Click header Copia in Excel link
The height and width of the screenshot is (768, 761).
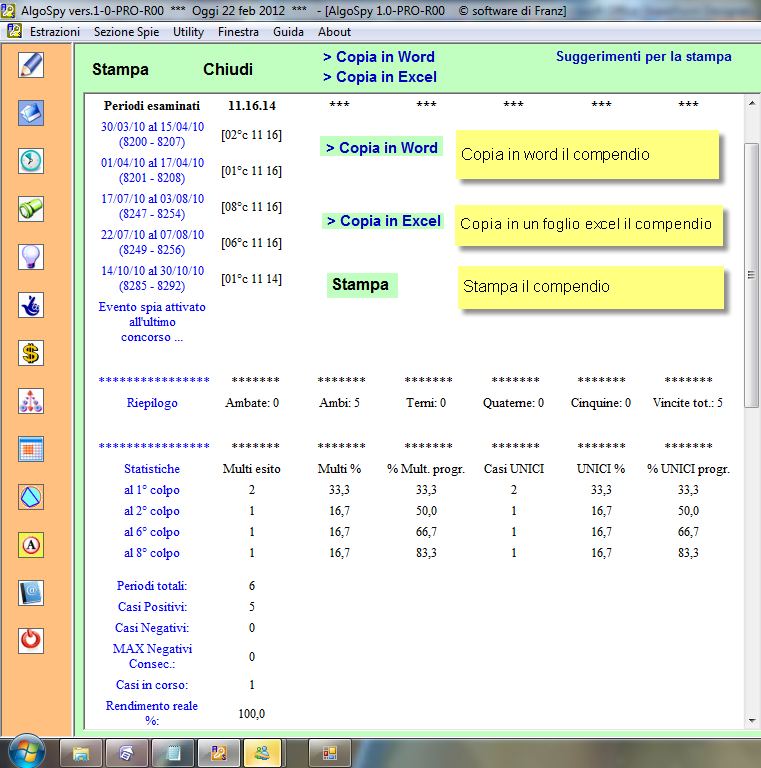pos(380,77)
